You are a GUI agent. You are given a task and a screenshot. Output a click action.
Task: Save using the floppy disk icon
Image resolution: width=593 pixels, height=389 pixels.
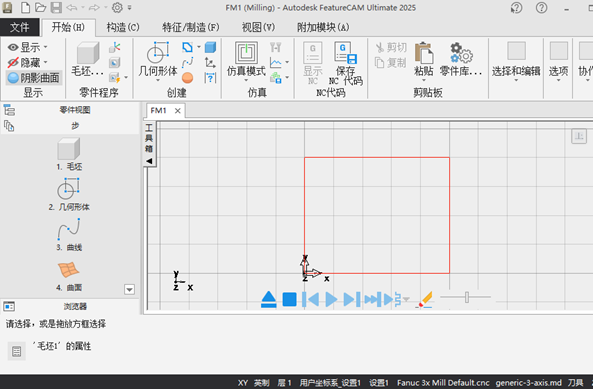coord(56,8)
